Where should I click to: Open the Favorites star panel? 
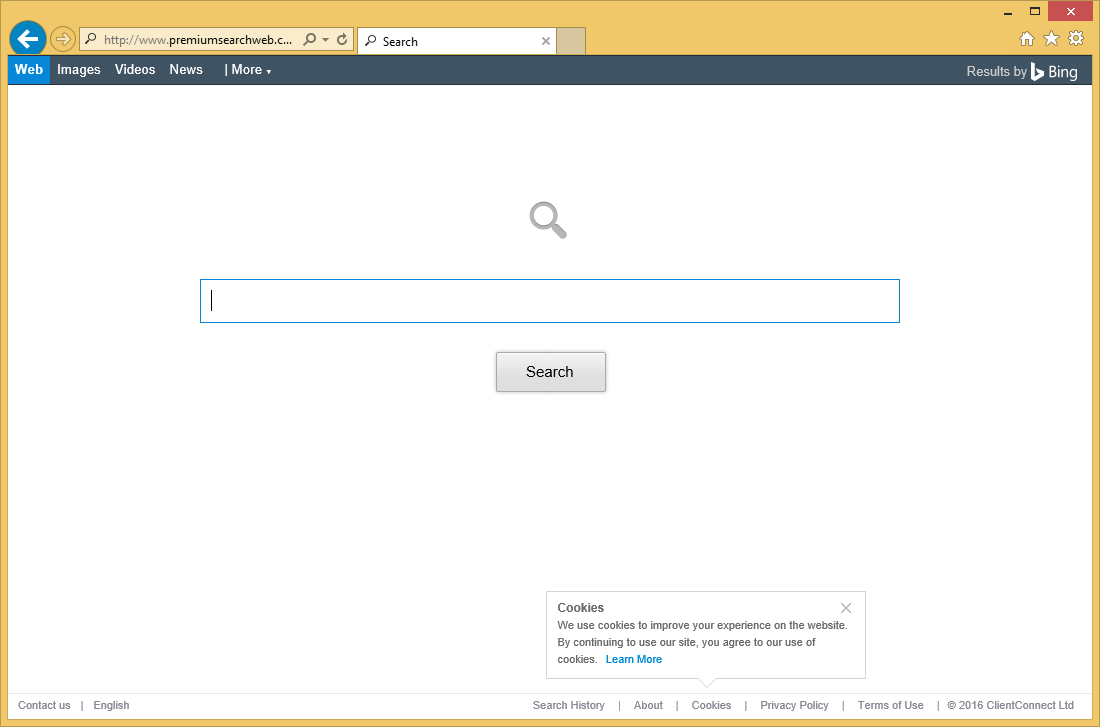click(x=1051, y=38)
